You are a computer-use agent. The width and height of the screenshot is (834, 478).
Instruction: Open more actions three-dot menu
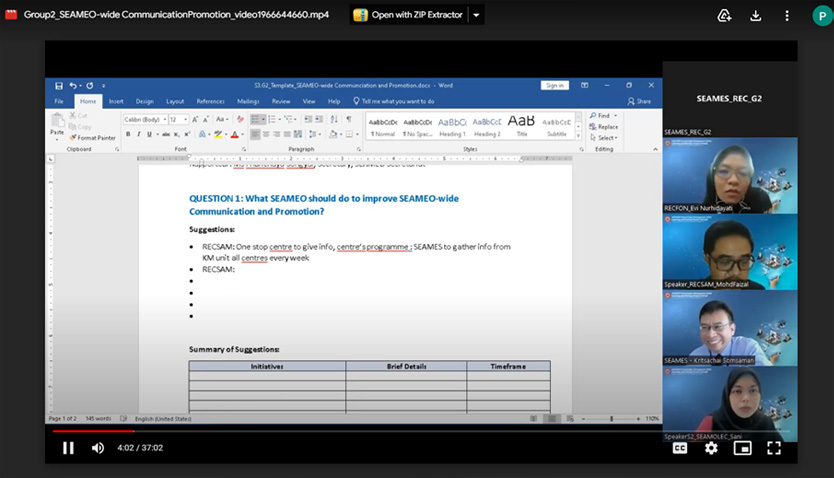pos(787,15)
